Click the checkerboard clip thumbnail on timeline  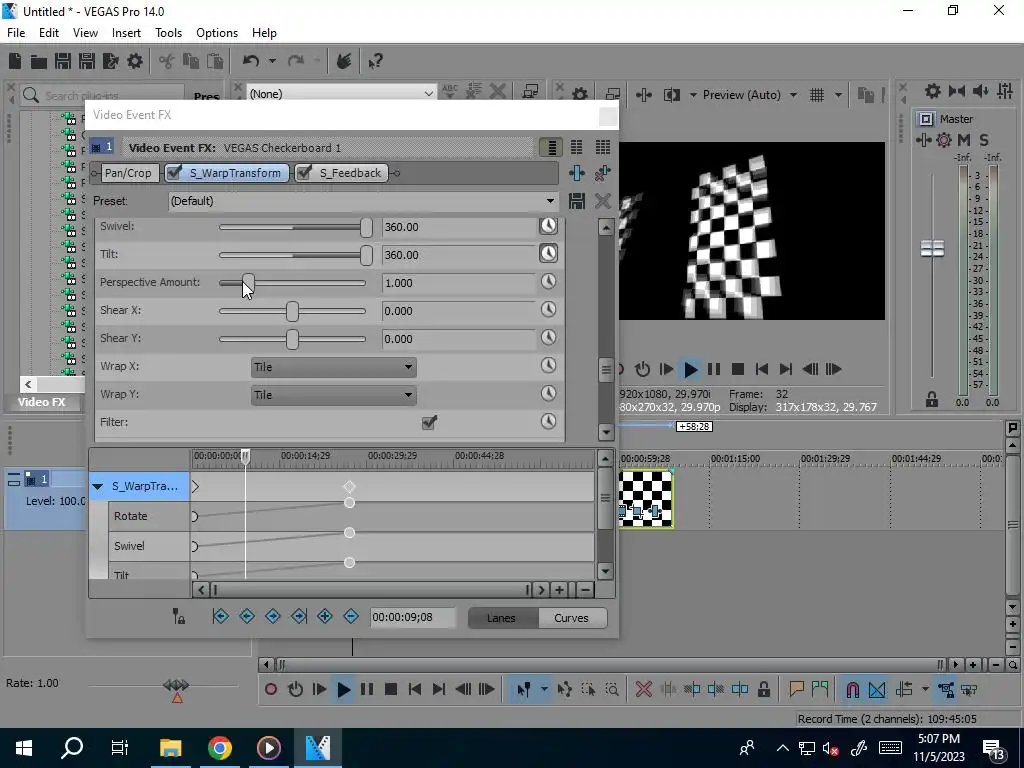646,498
